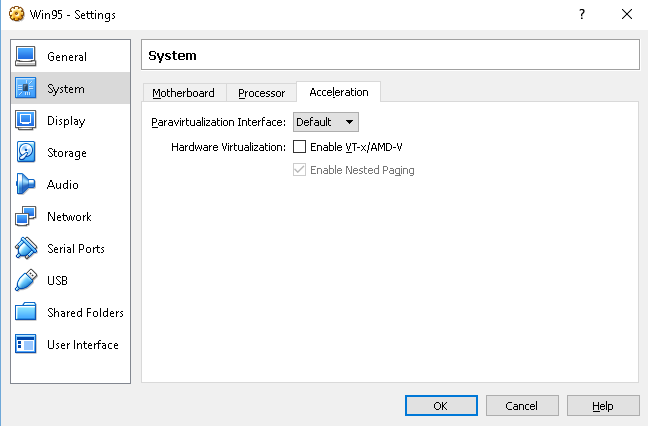This screenshot has width=648, height=426.
Task: Open Network settings via the computers icon
Action: 26,216
